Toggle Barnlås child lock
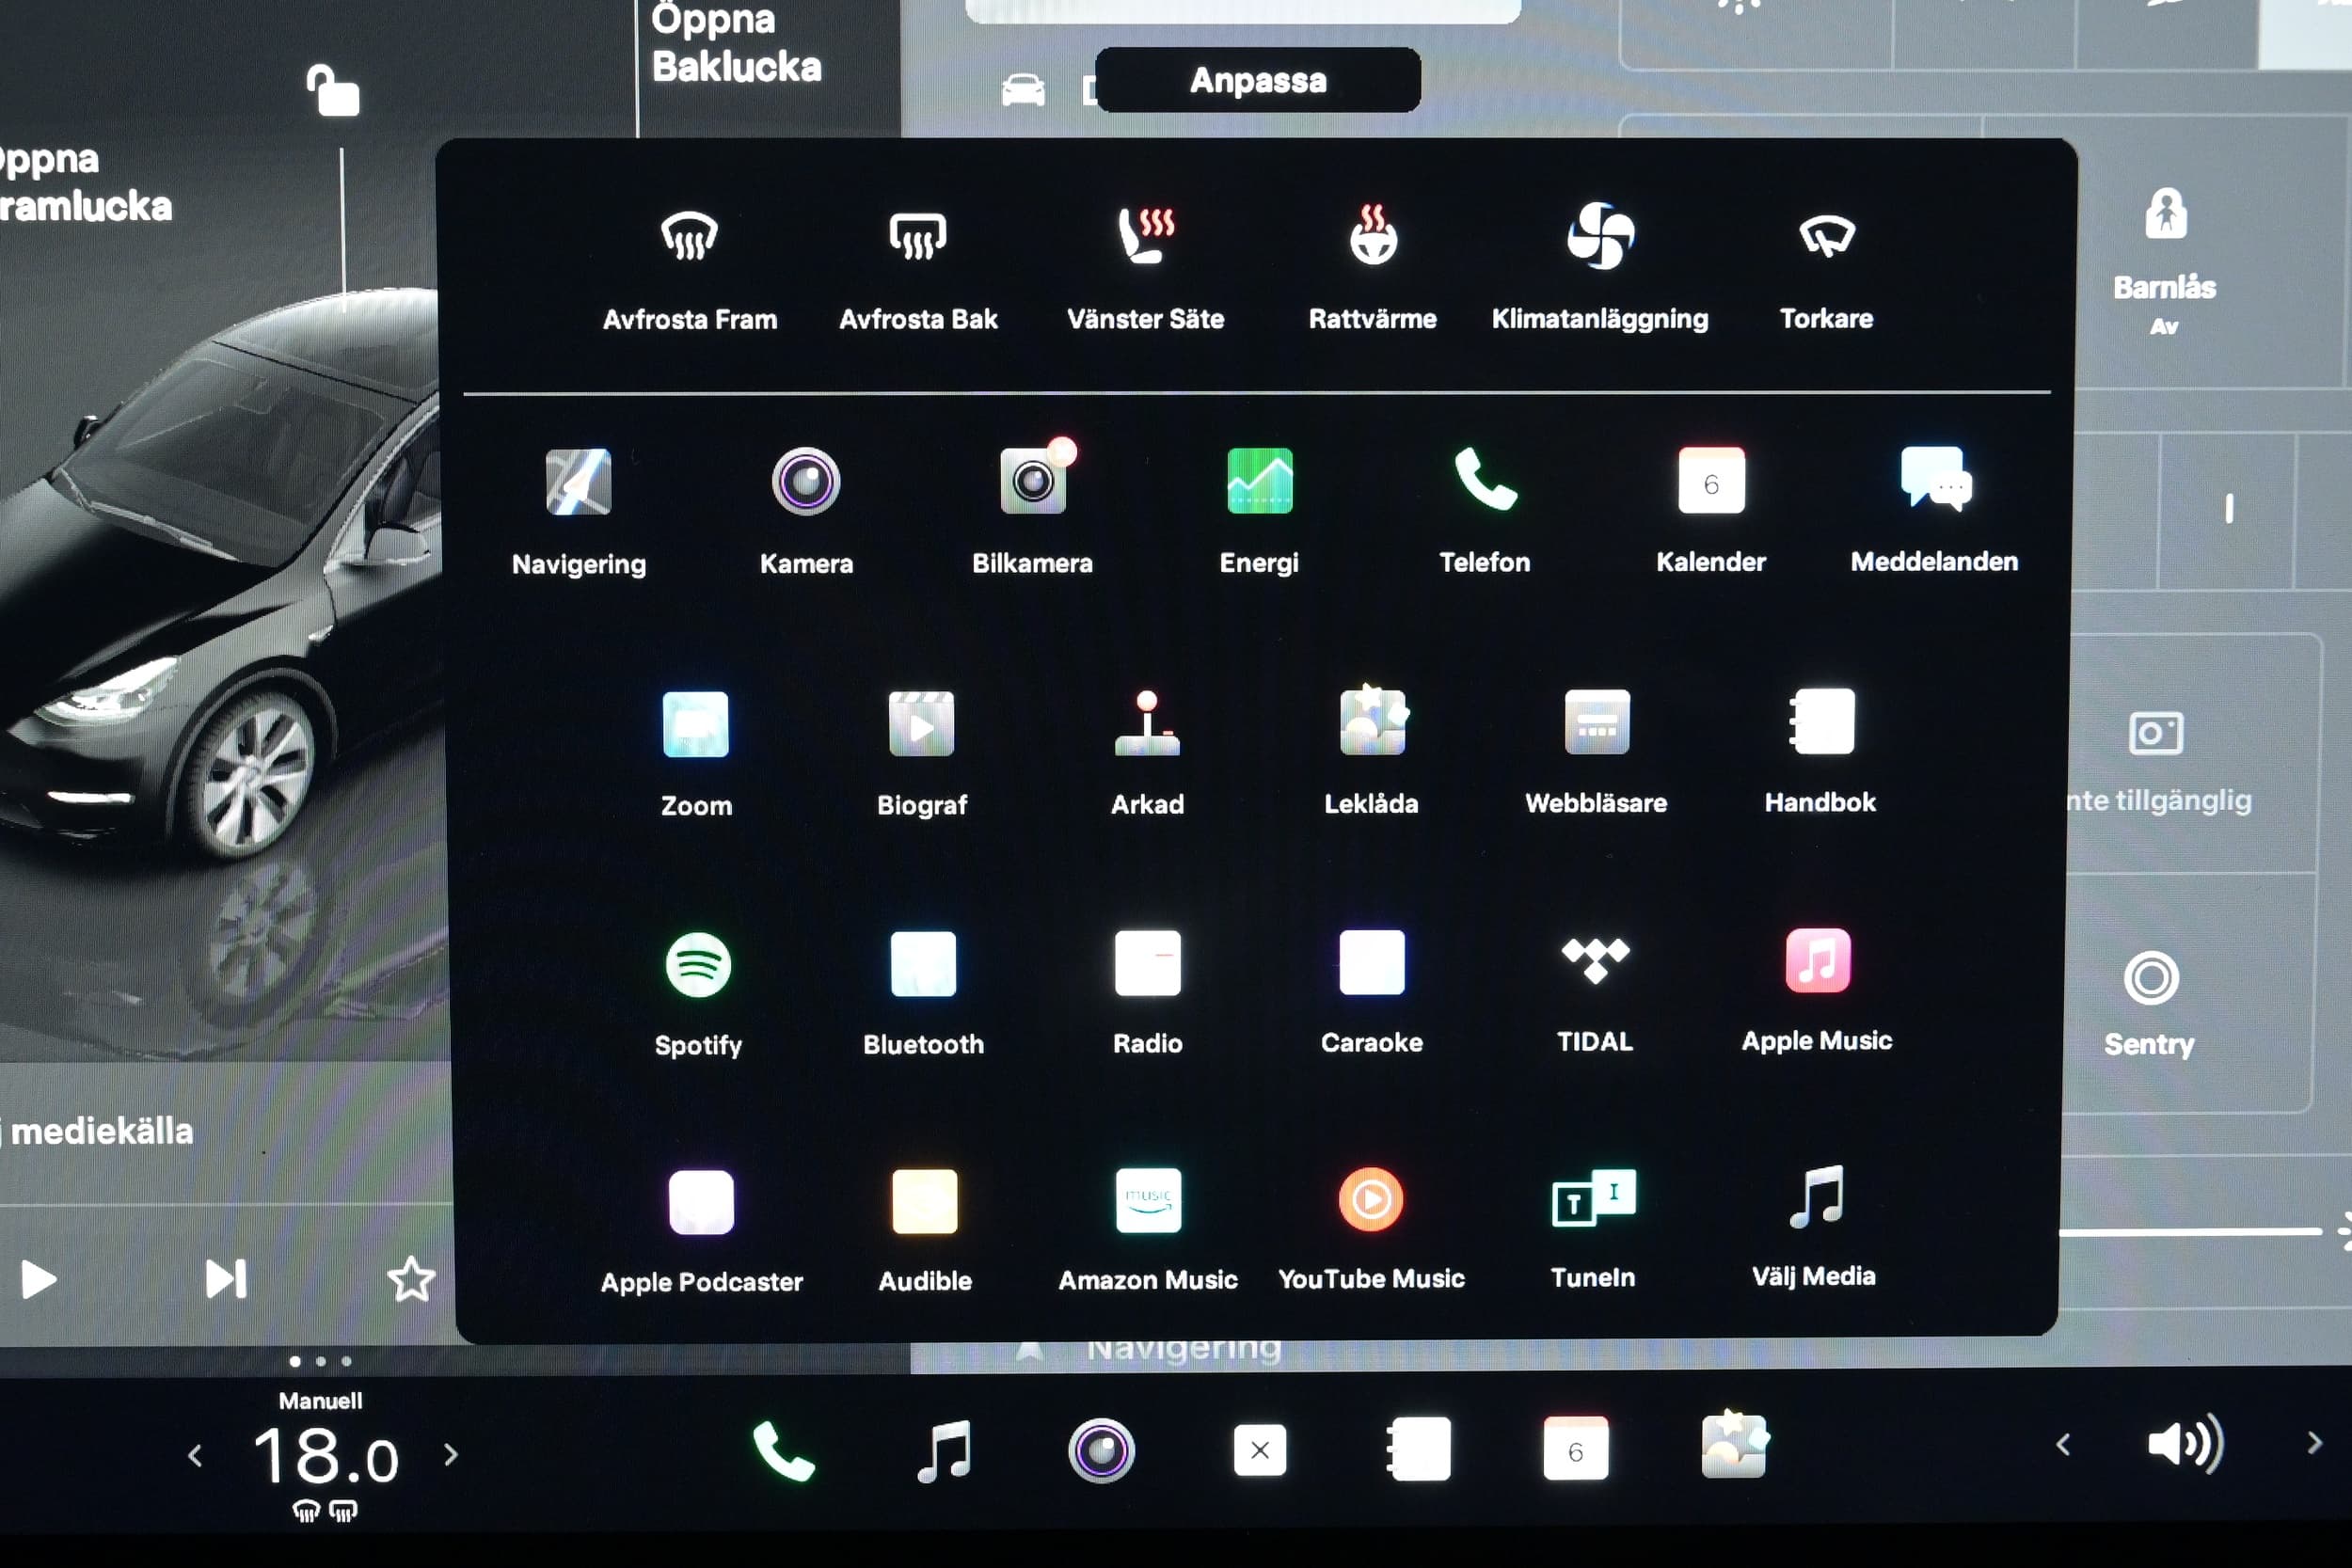 click(x=2165, y=262)
